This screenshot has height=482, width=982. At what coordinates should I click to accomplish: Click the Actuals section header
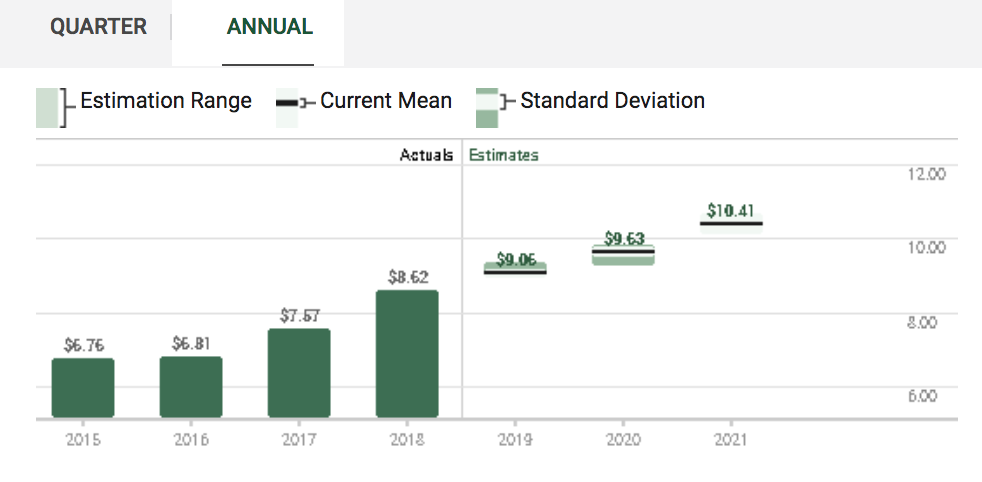point(426,155)
